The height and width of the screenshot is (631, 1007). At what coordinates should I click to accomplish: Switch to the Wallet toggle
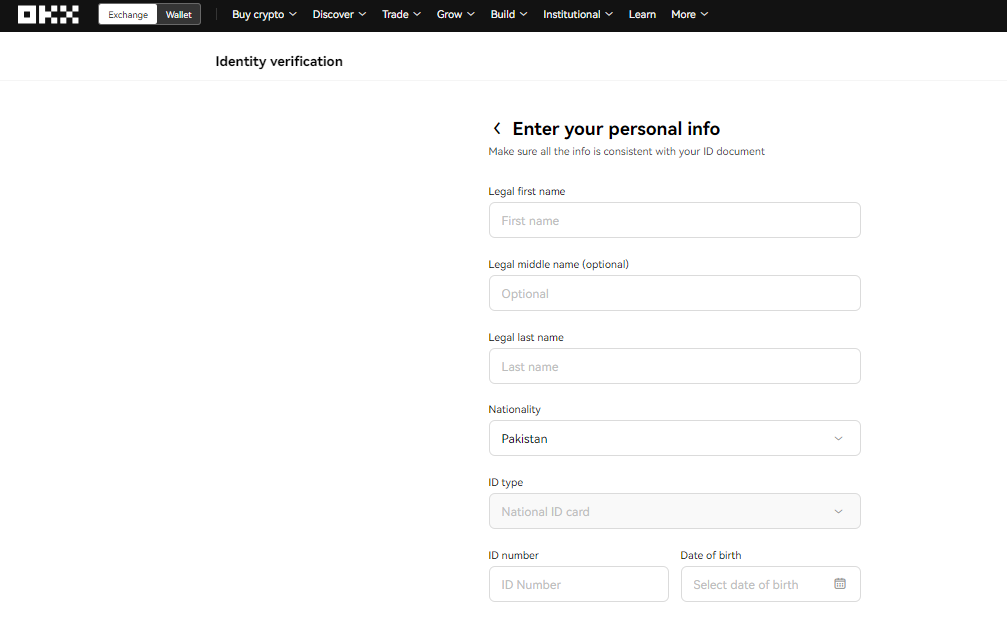[x=179, y=14]
